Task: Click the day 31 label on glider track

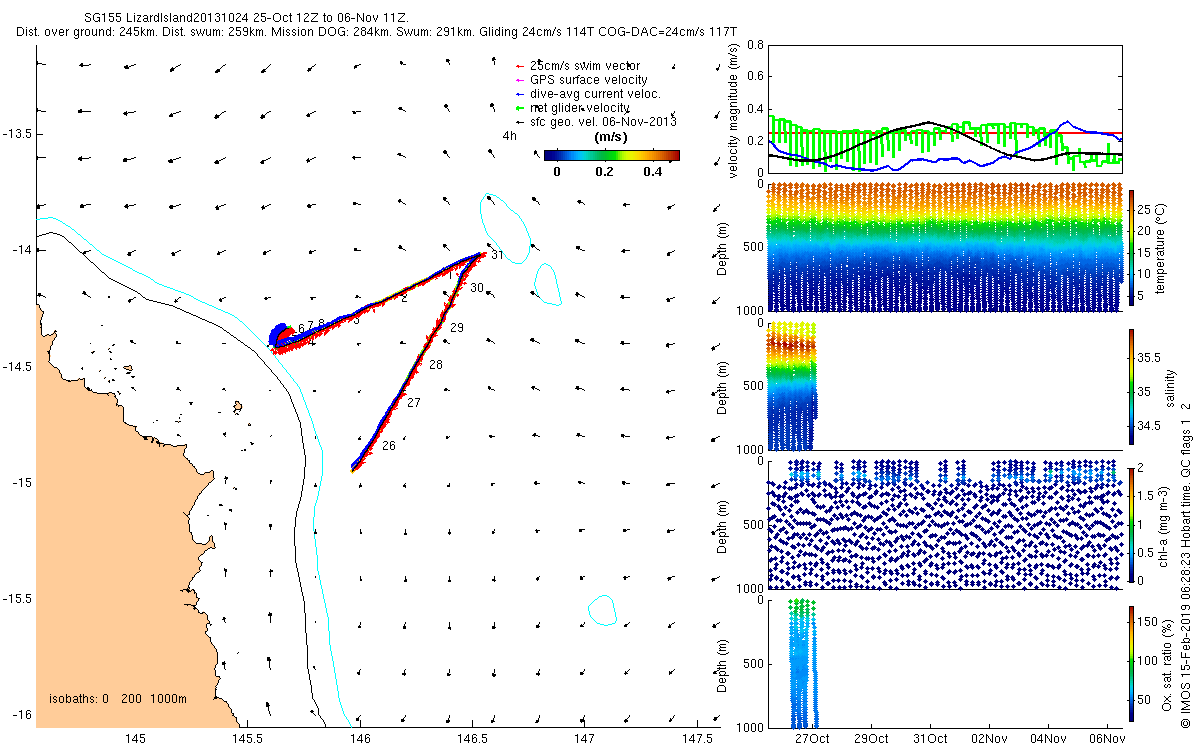Action: click(497, 256)
